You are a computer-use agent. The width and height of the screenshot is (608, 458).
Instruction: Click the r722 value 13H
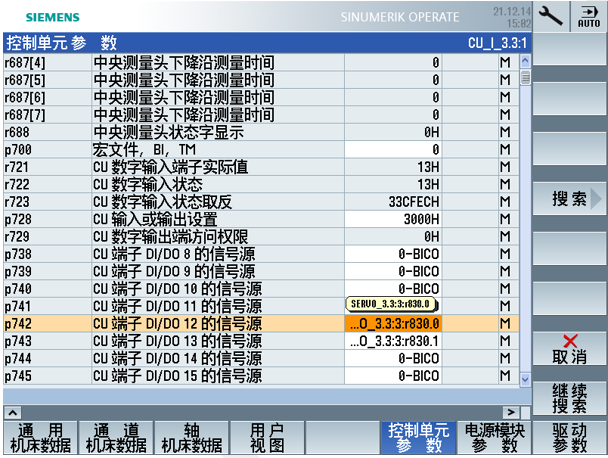click(428, 184)
